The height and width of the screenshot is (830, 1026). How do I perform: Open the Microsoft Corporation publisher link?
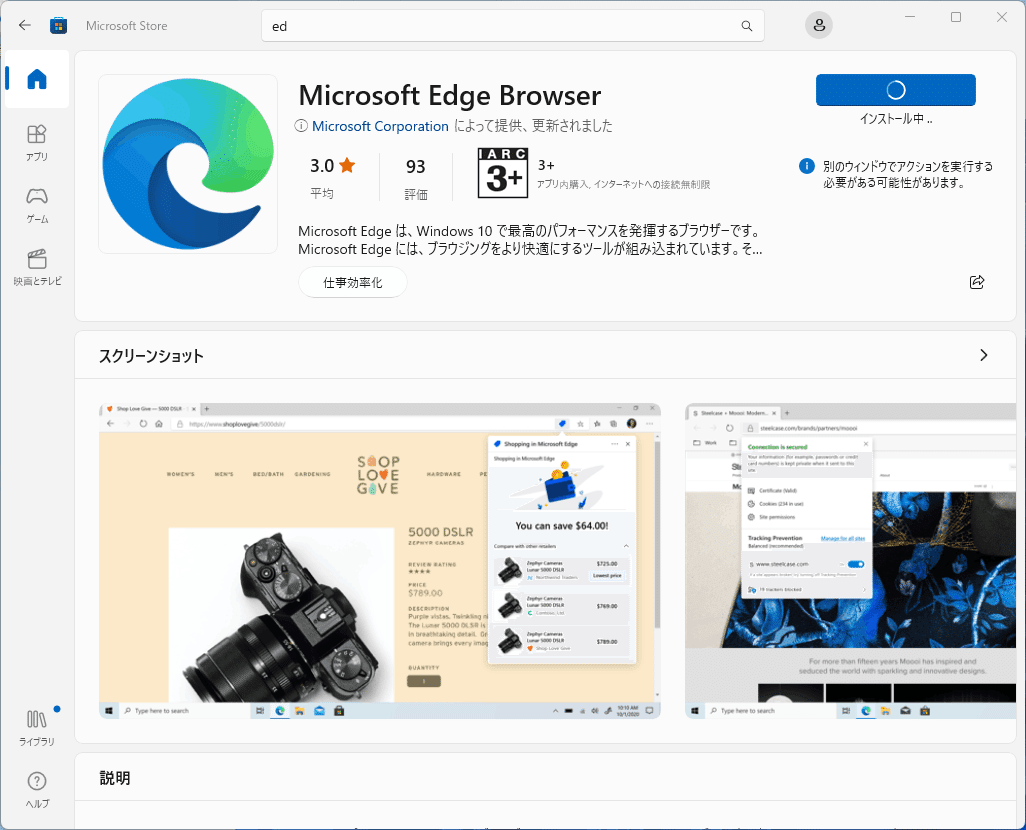click(380, 126)
